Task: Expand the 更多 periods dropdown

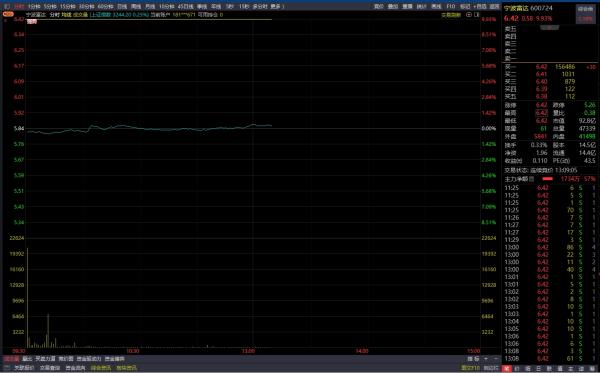Action: click(x=276, y=7)
